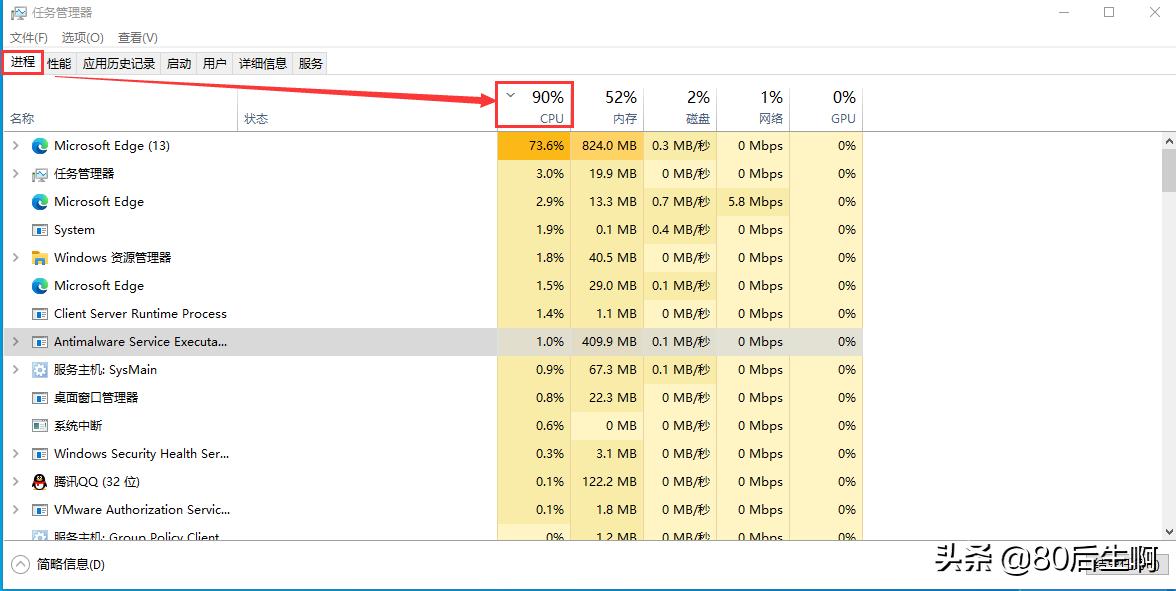Expand the Windows 资源管理器 process group
The image size is (1176, 591).
click(x=15, y=258)
